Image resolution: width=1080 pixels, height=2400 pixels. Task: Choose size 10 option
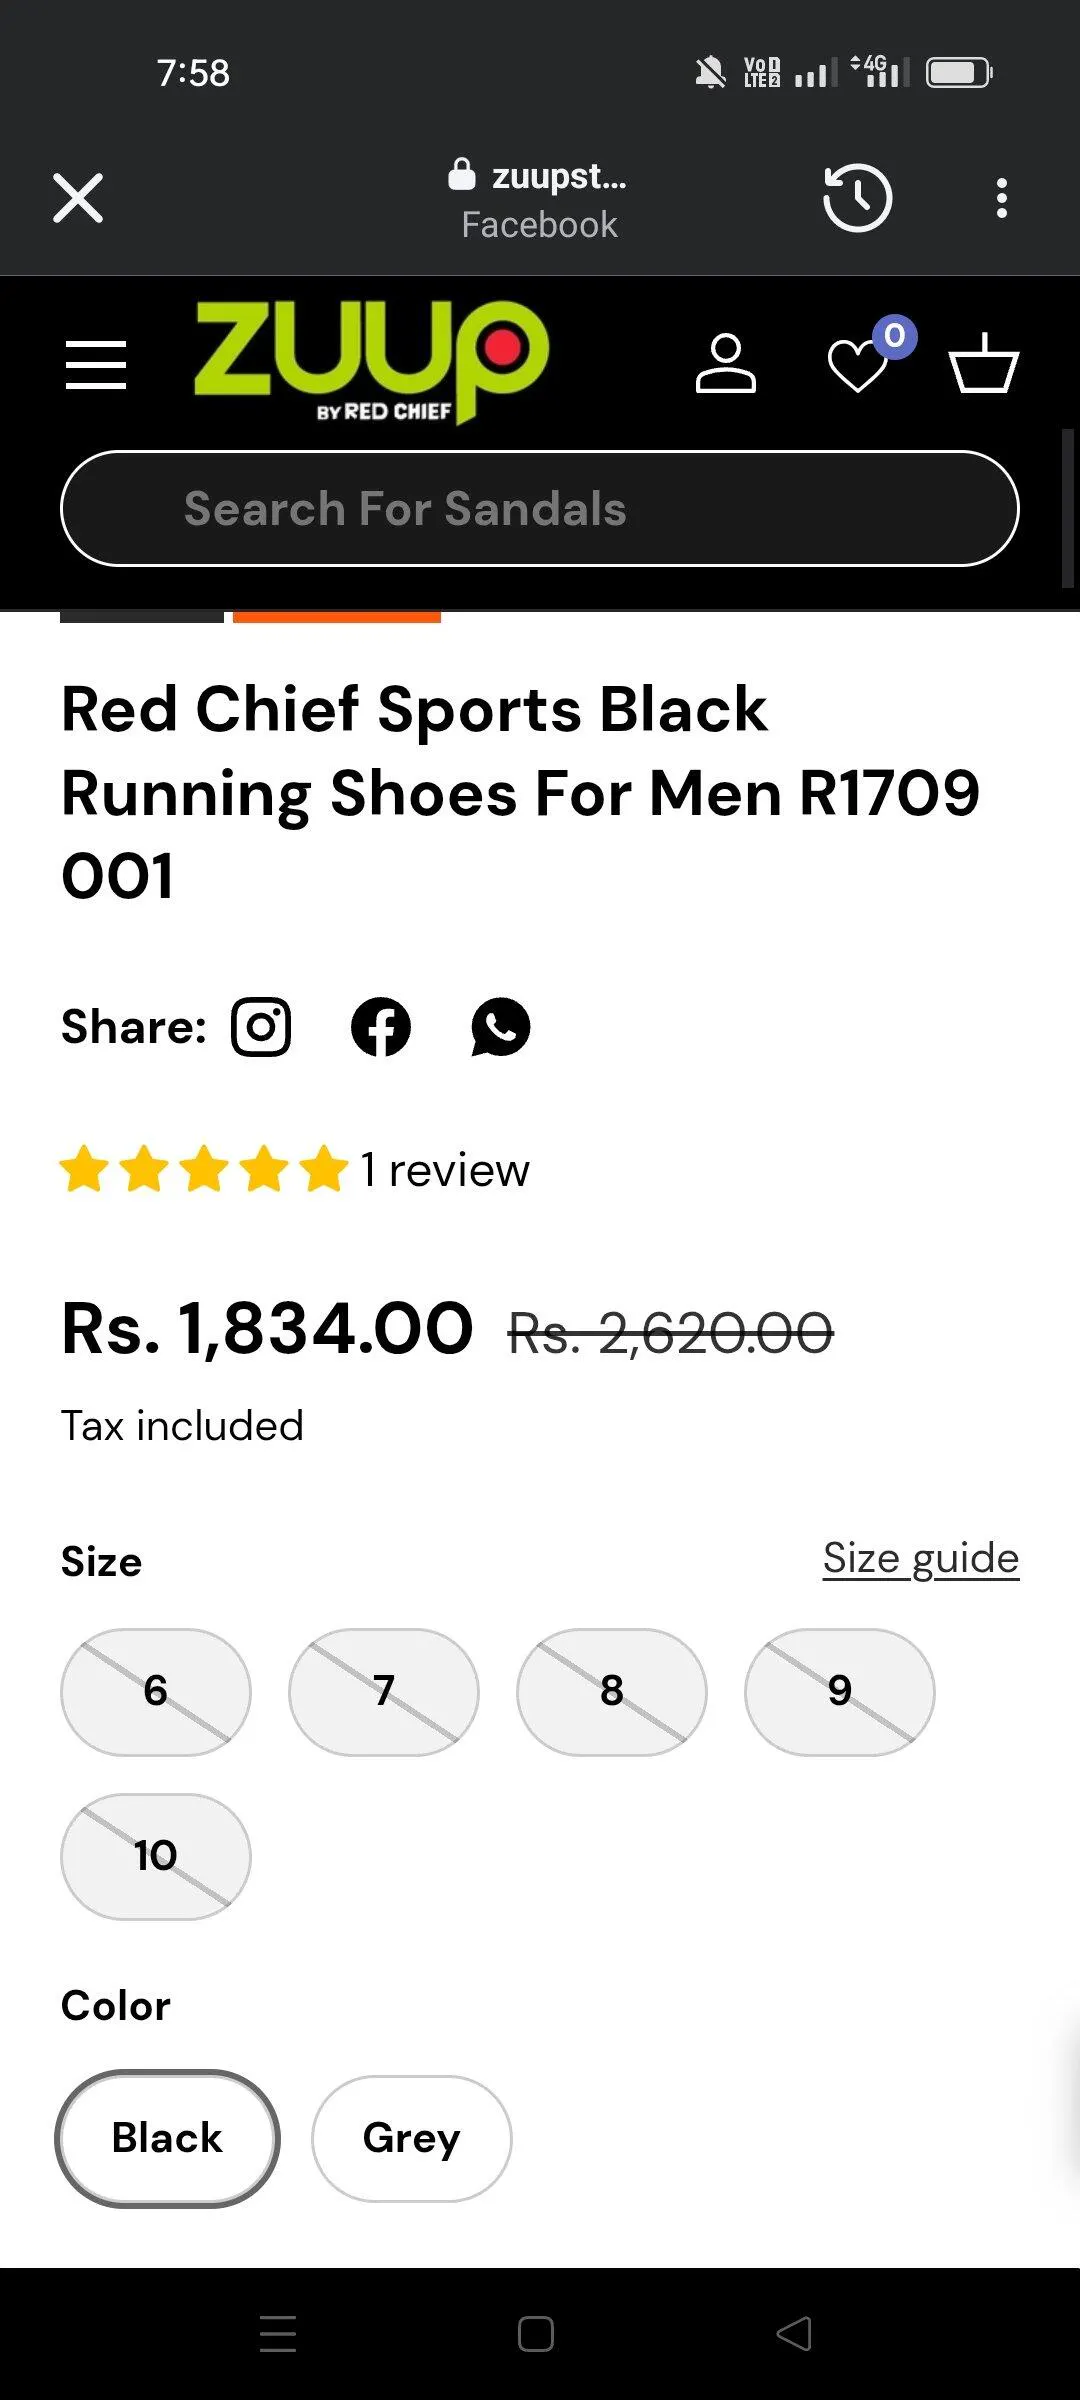coord(156,1856)
